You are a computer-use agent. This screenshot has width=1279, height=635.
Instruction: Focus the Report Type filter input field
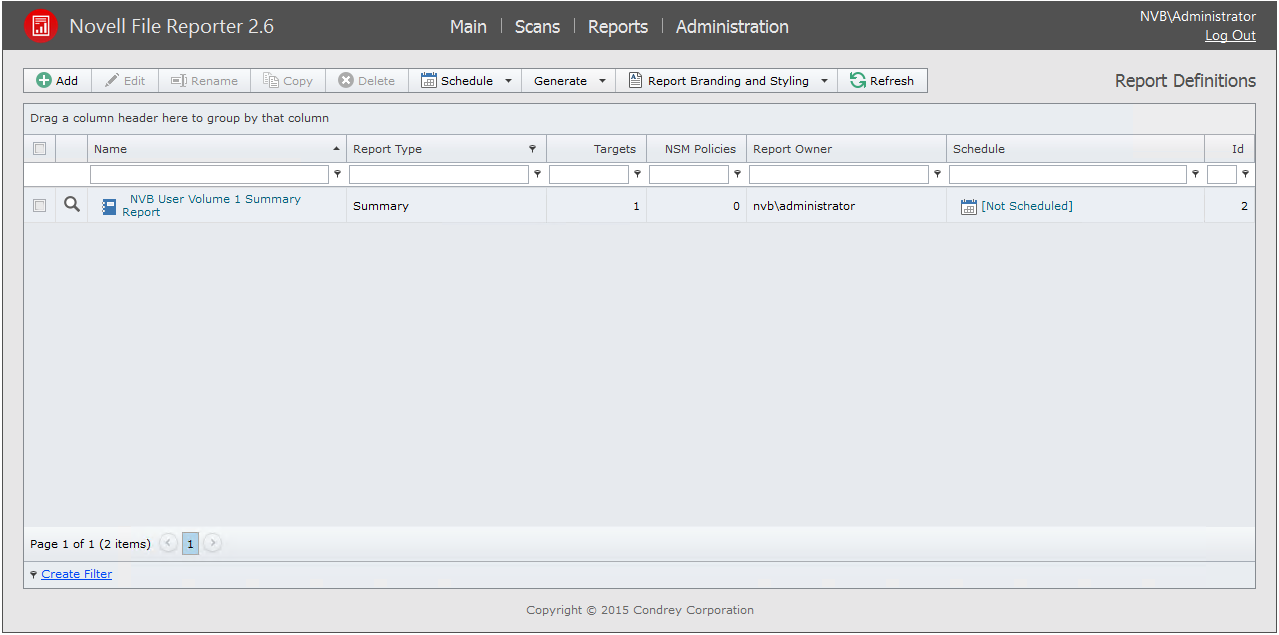pos(439,175)
